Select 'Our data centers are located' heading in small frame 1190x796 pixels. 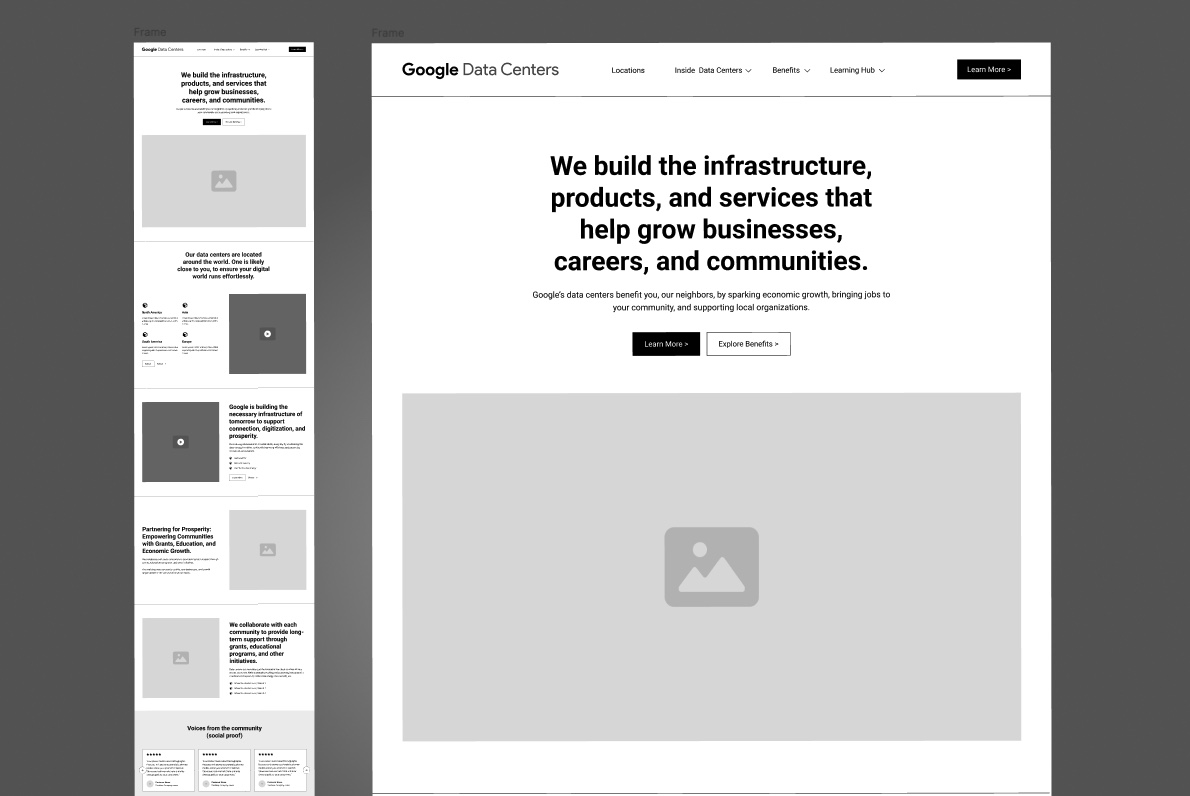tap(224, 266)
